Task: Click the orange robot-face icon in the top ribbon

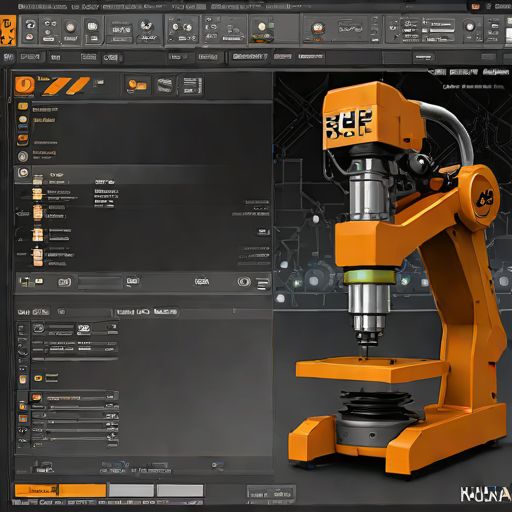Action: pos(318,28)
